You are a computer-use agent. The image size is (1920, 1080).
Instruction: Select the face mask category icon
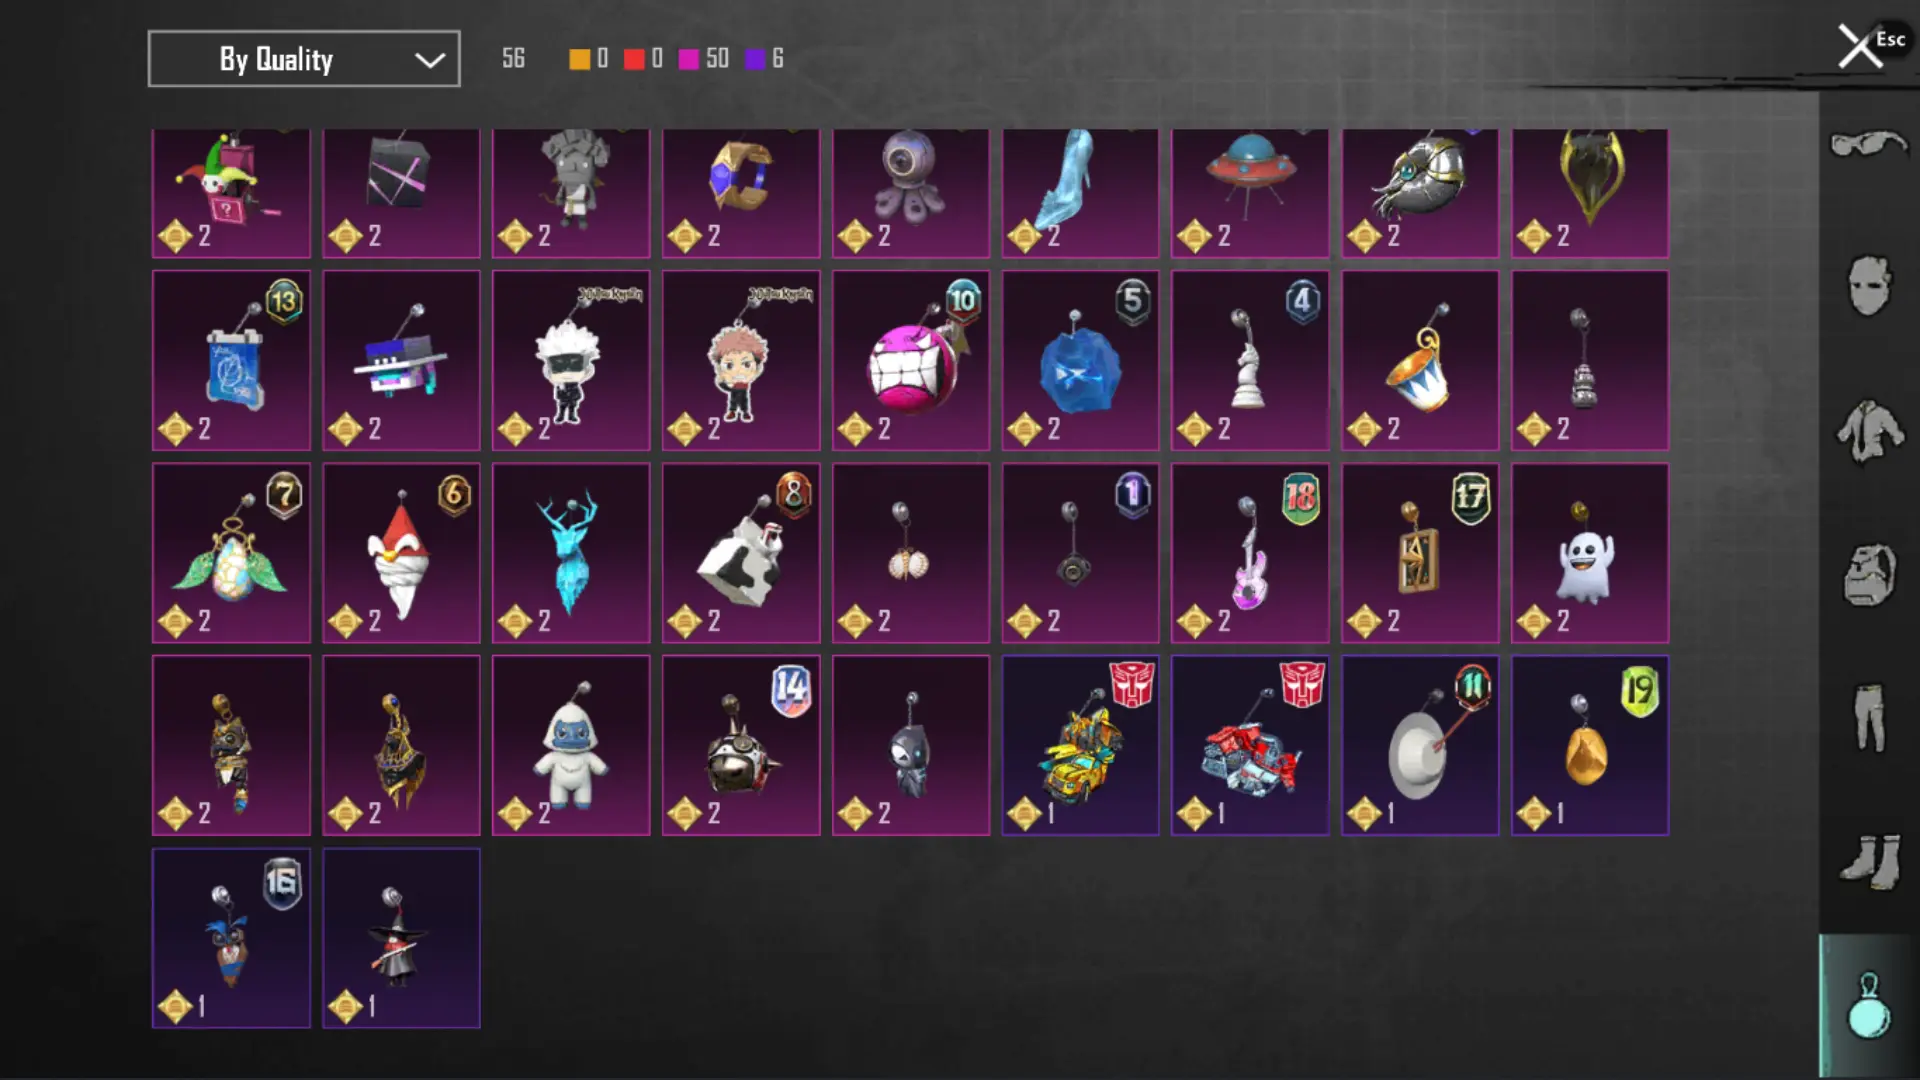pos(1868,286)
